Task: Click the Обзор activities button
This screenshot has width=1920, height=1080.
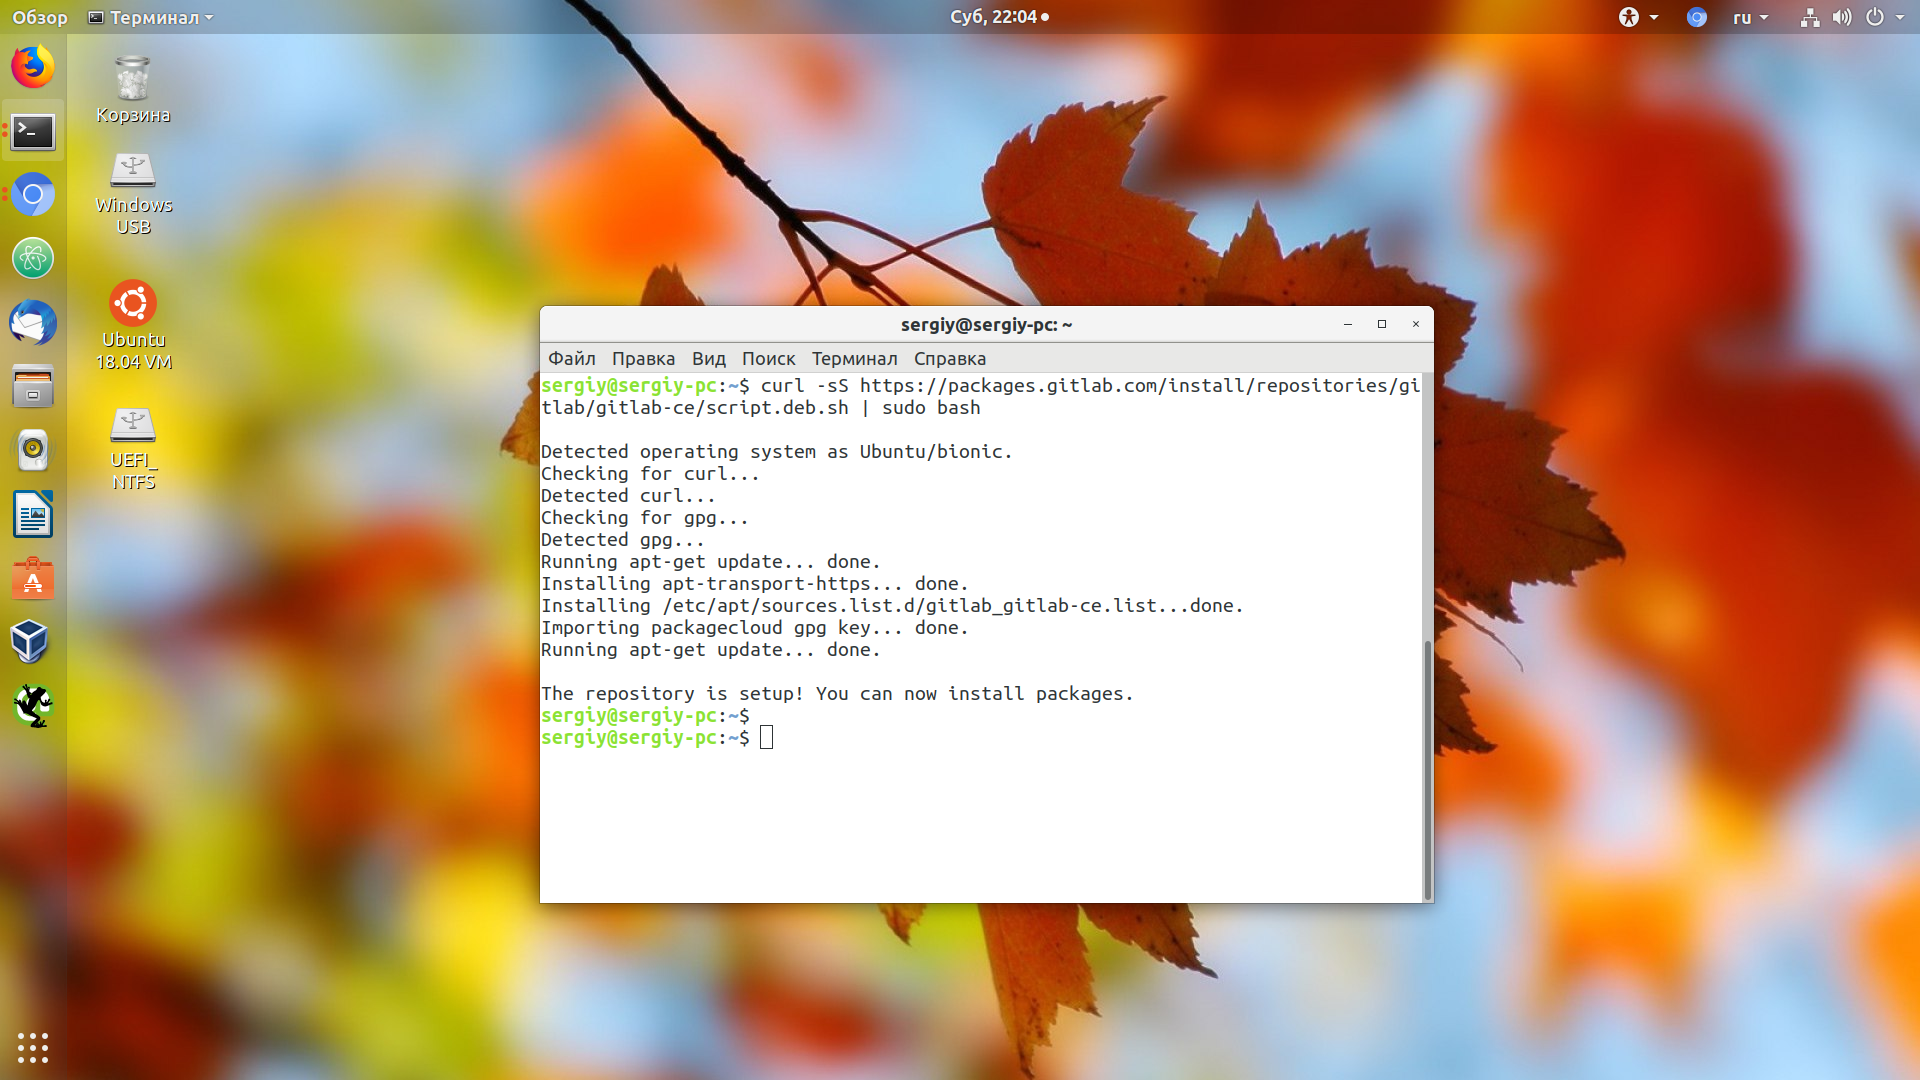Action: (40, 17)
